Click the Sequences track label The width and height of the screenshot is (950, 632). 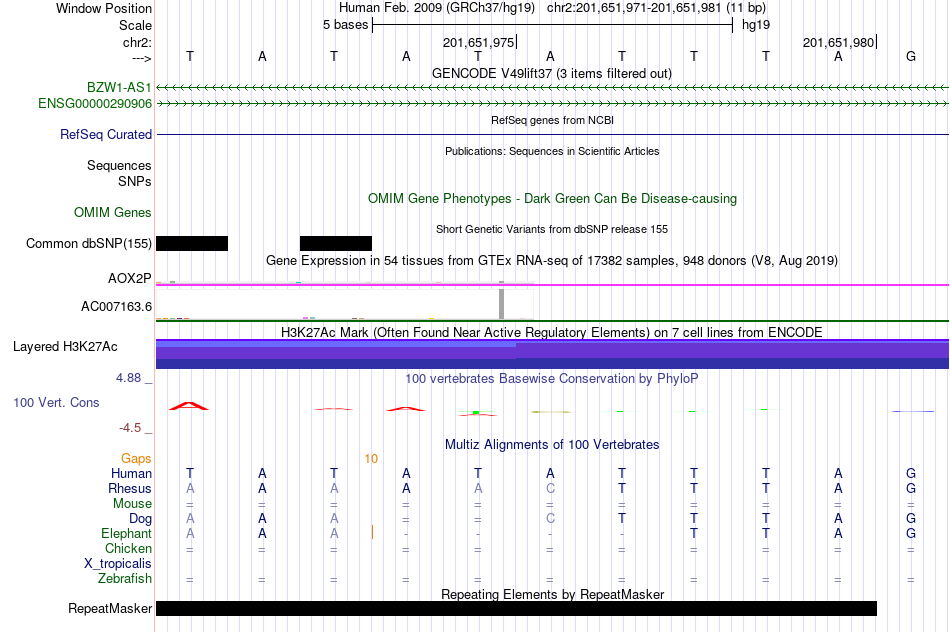point(119,165)
